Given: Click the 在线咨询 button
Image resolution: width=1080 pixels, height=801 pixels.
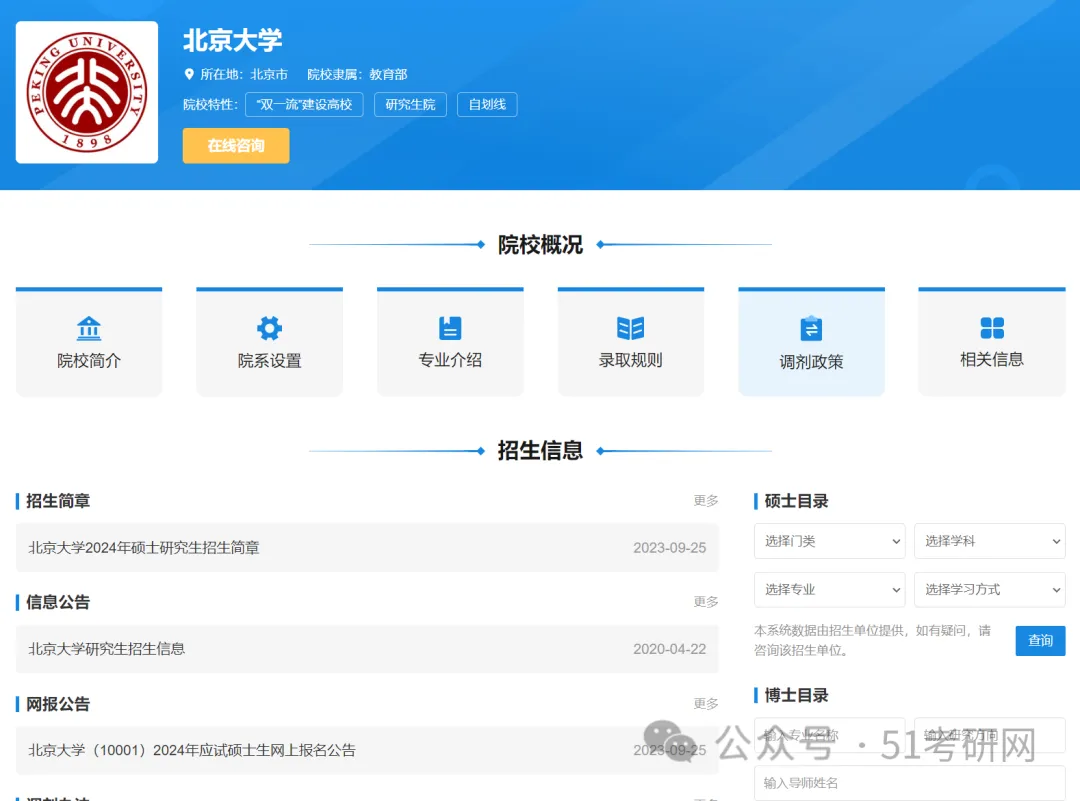Looking at the screenshot, I should pos(236,145).
